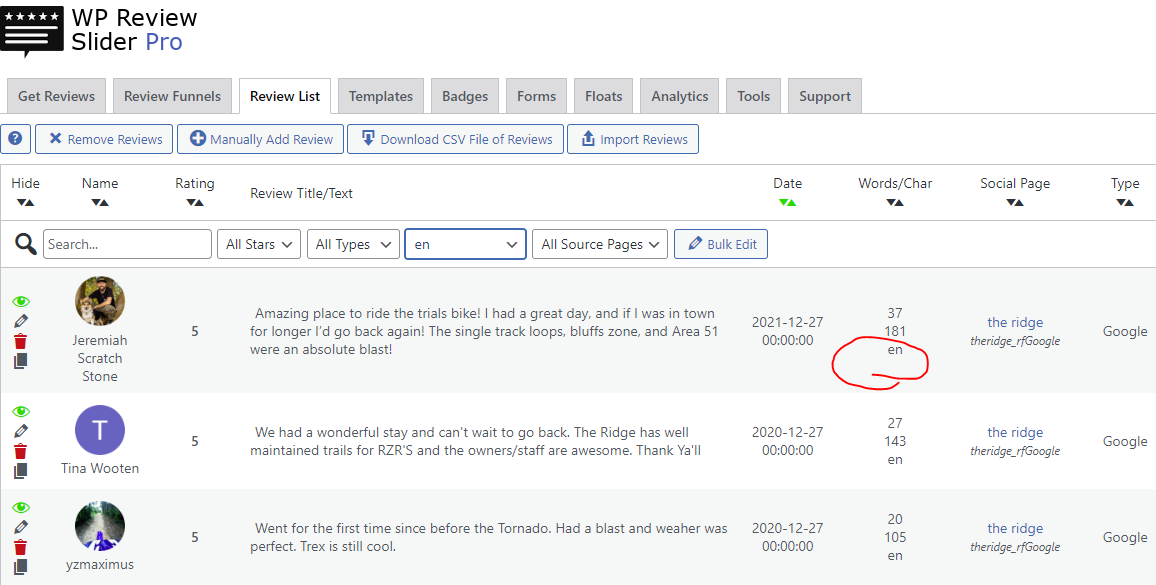The width and height of the screenshot is (1156, 585).
Task: Delete Tina Wooten's review using the trash icon
Action: [21, 451]
